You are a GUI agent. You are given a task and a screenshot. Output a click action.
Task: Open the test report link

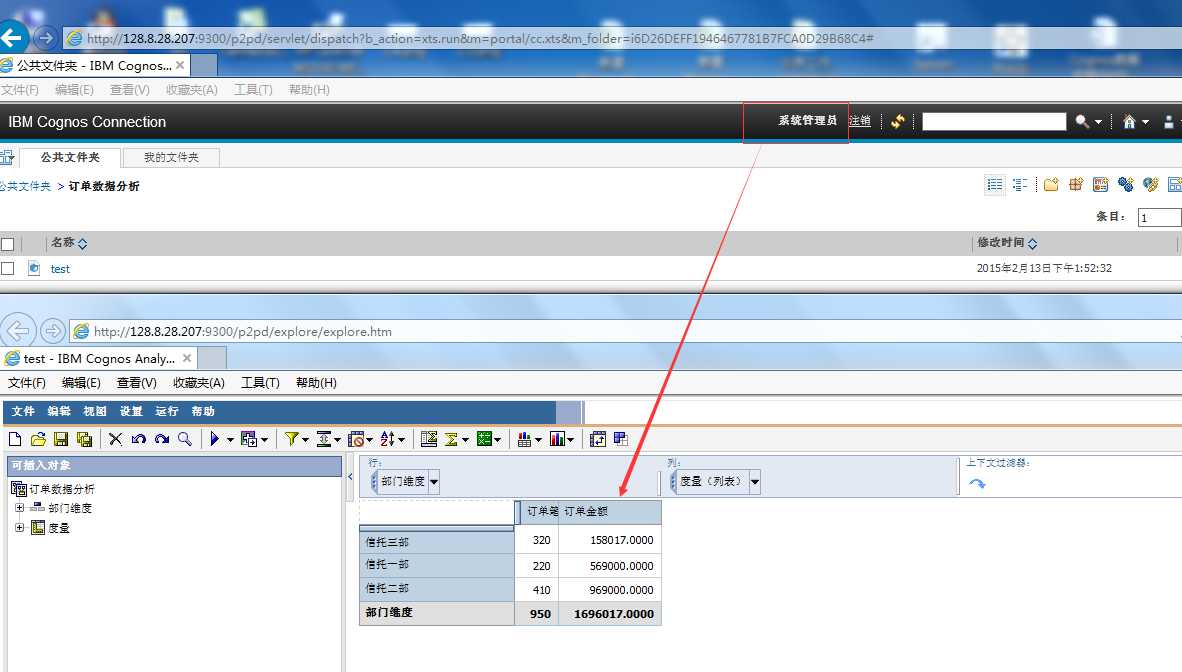tap(60, 268)
